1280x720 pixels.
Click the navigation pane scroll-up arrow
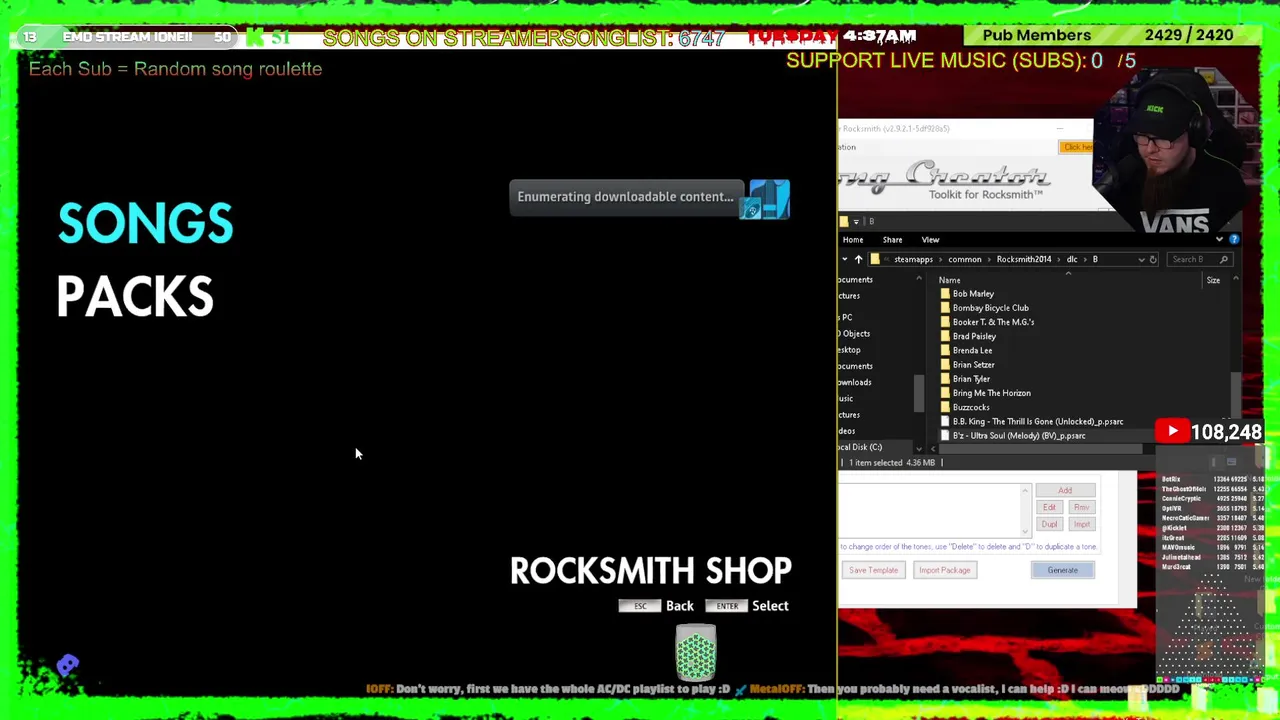click(919, 279)
